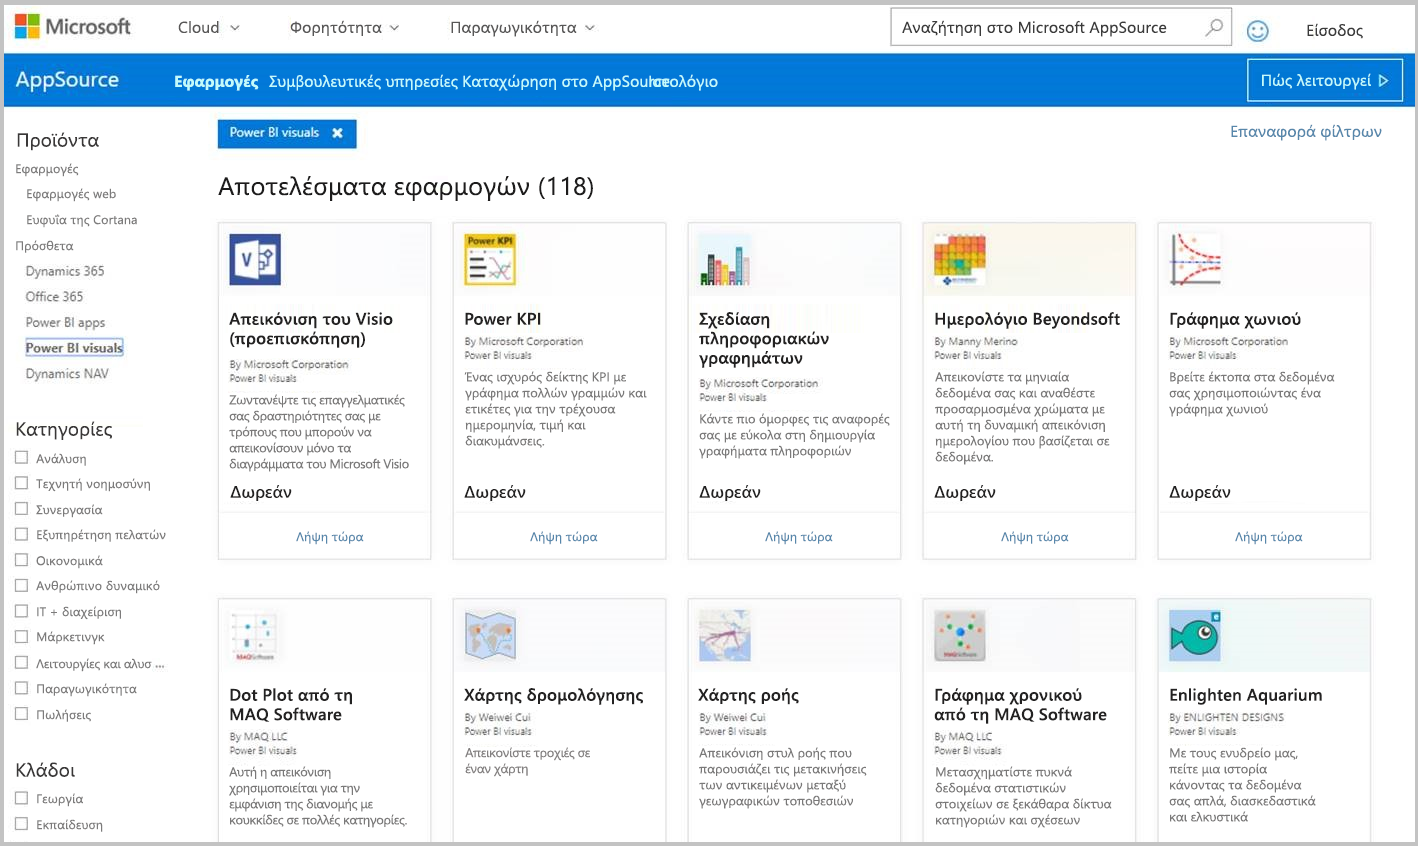The height and width of the screenshot is (846, 1418).
Task: Open the Συμβουλευτικές υπηρεσίες tab
Action: click(x=363, y=82)
